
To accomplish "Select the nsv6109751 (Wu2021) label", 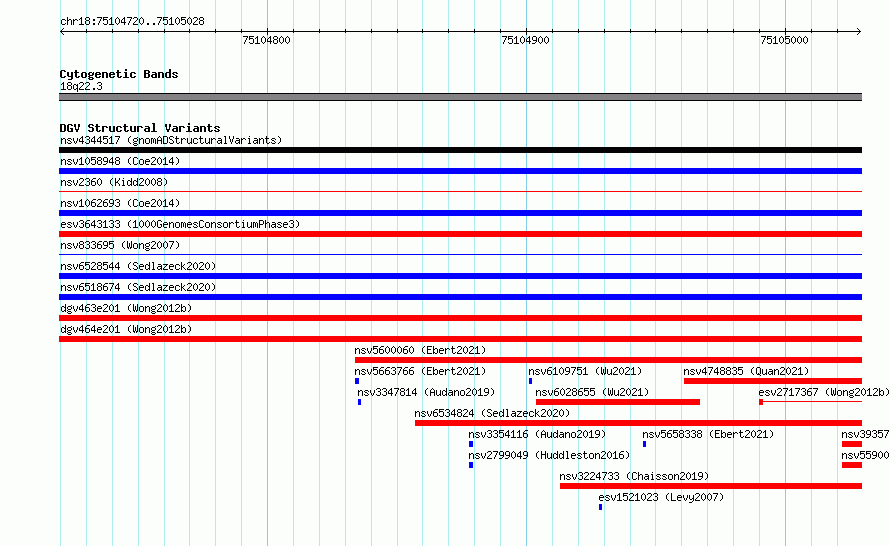I will (x=585, y=371).
